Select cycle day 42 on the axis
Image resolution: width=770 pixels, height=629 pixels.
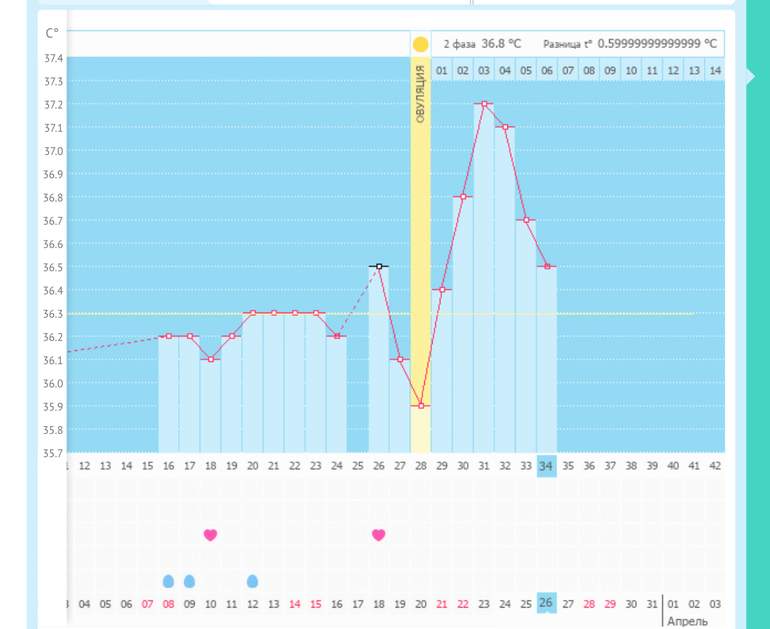point(714,466)
